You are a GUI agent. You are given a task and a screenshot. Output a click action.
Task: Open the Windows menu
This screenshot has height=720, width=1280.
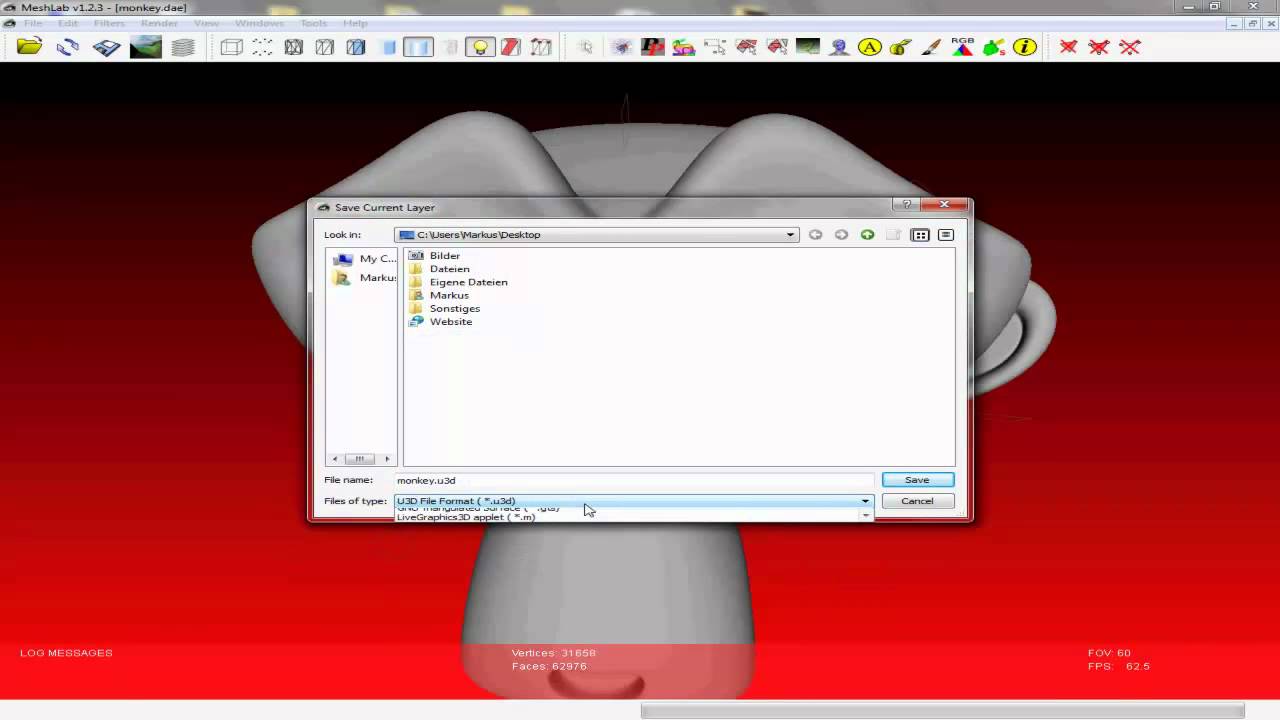click(x=259, y=23)
